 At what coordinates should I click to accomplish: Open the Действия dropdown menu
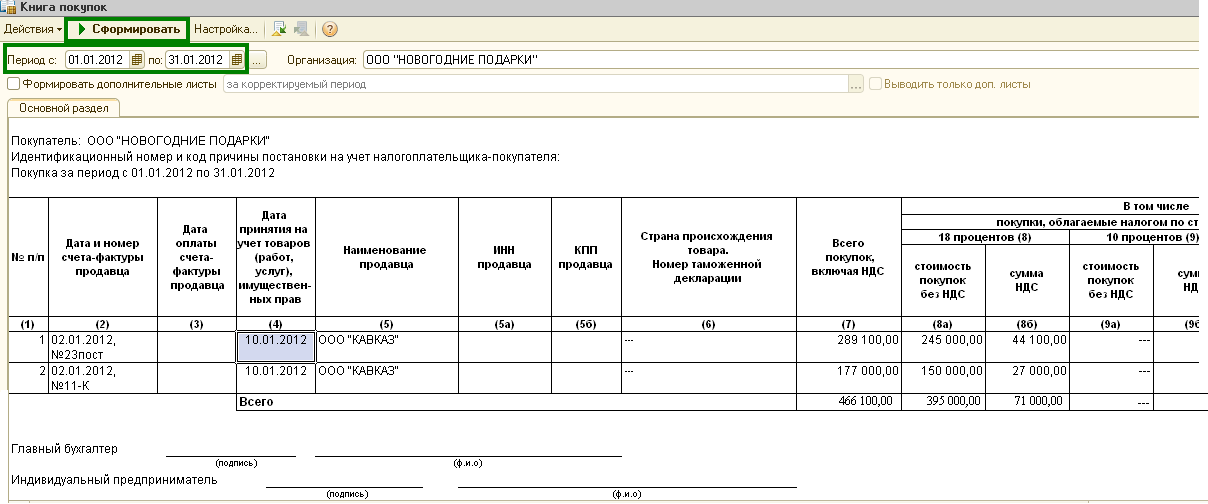click(32, 29)
